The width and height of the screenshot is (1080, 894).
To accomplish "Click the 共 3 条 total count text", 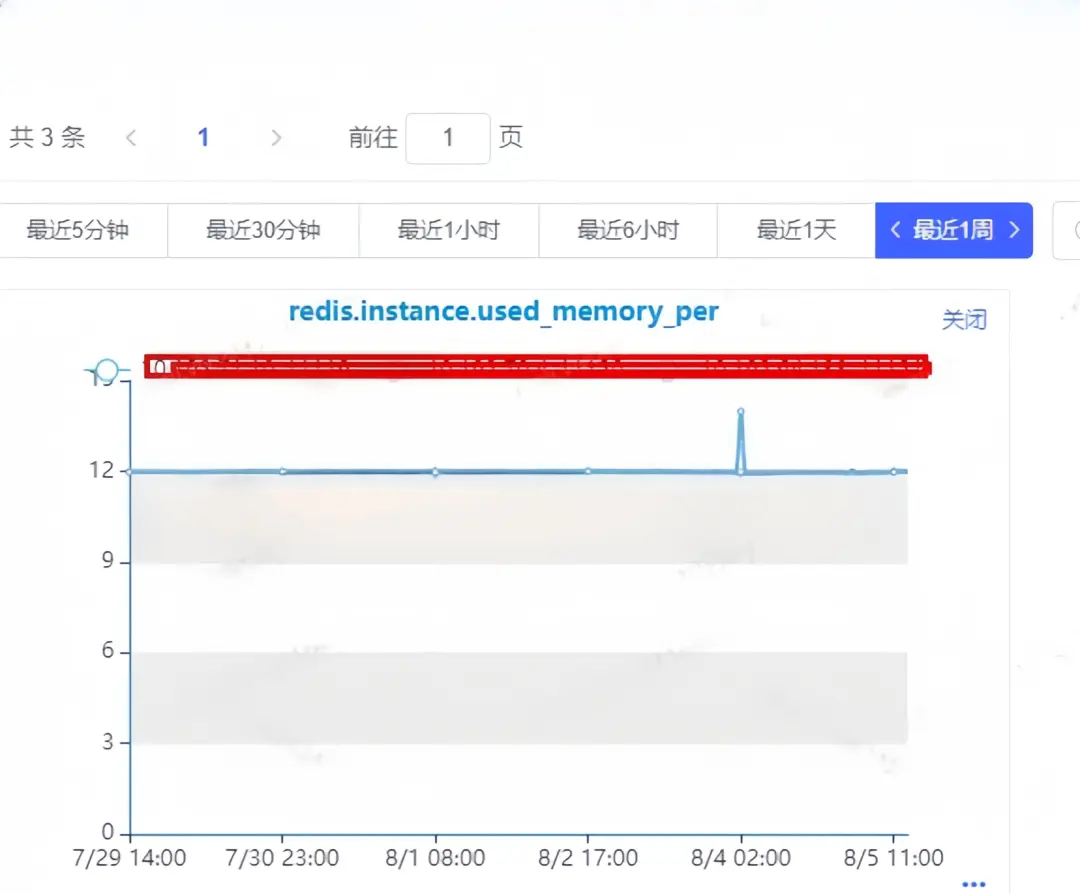I will click(47, 138).
